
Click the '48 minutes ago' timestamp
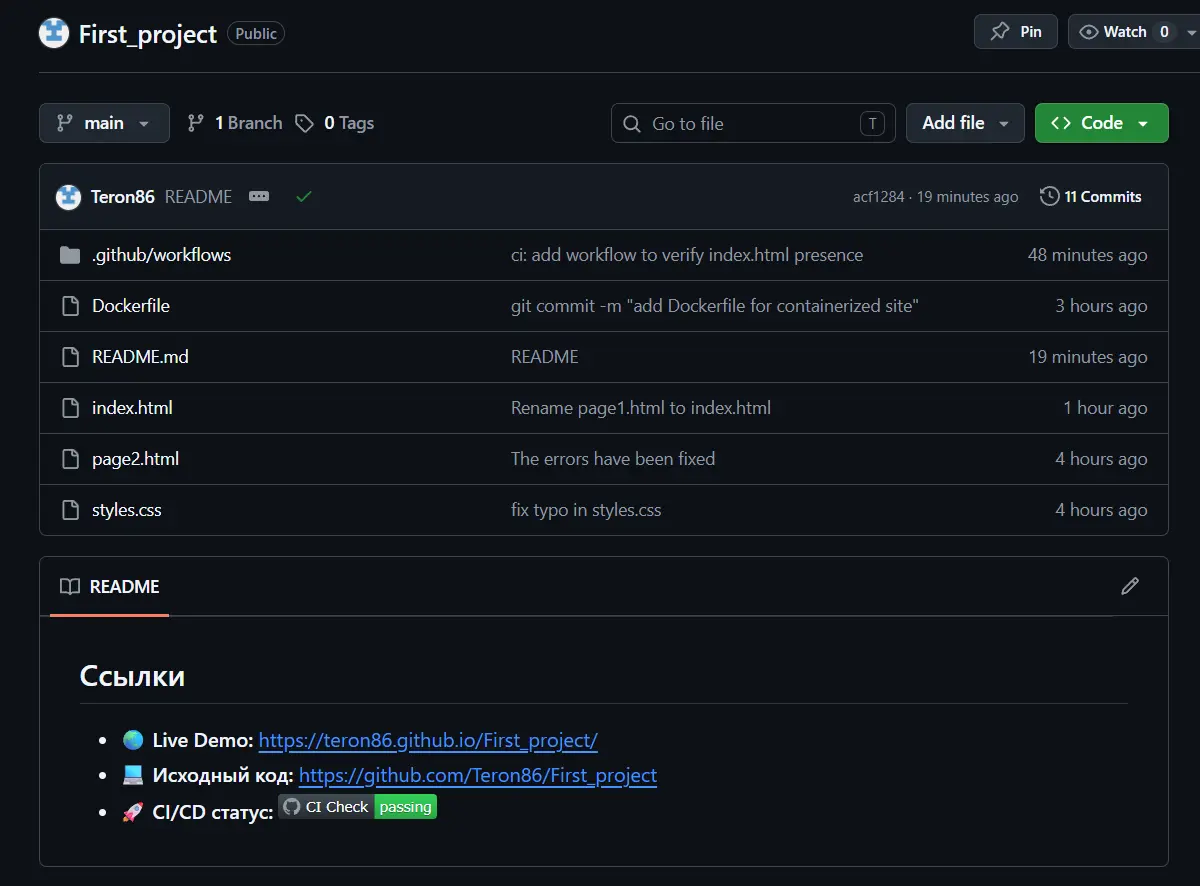[x=1087, y=255]
